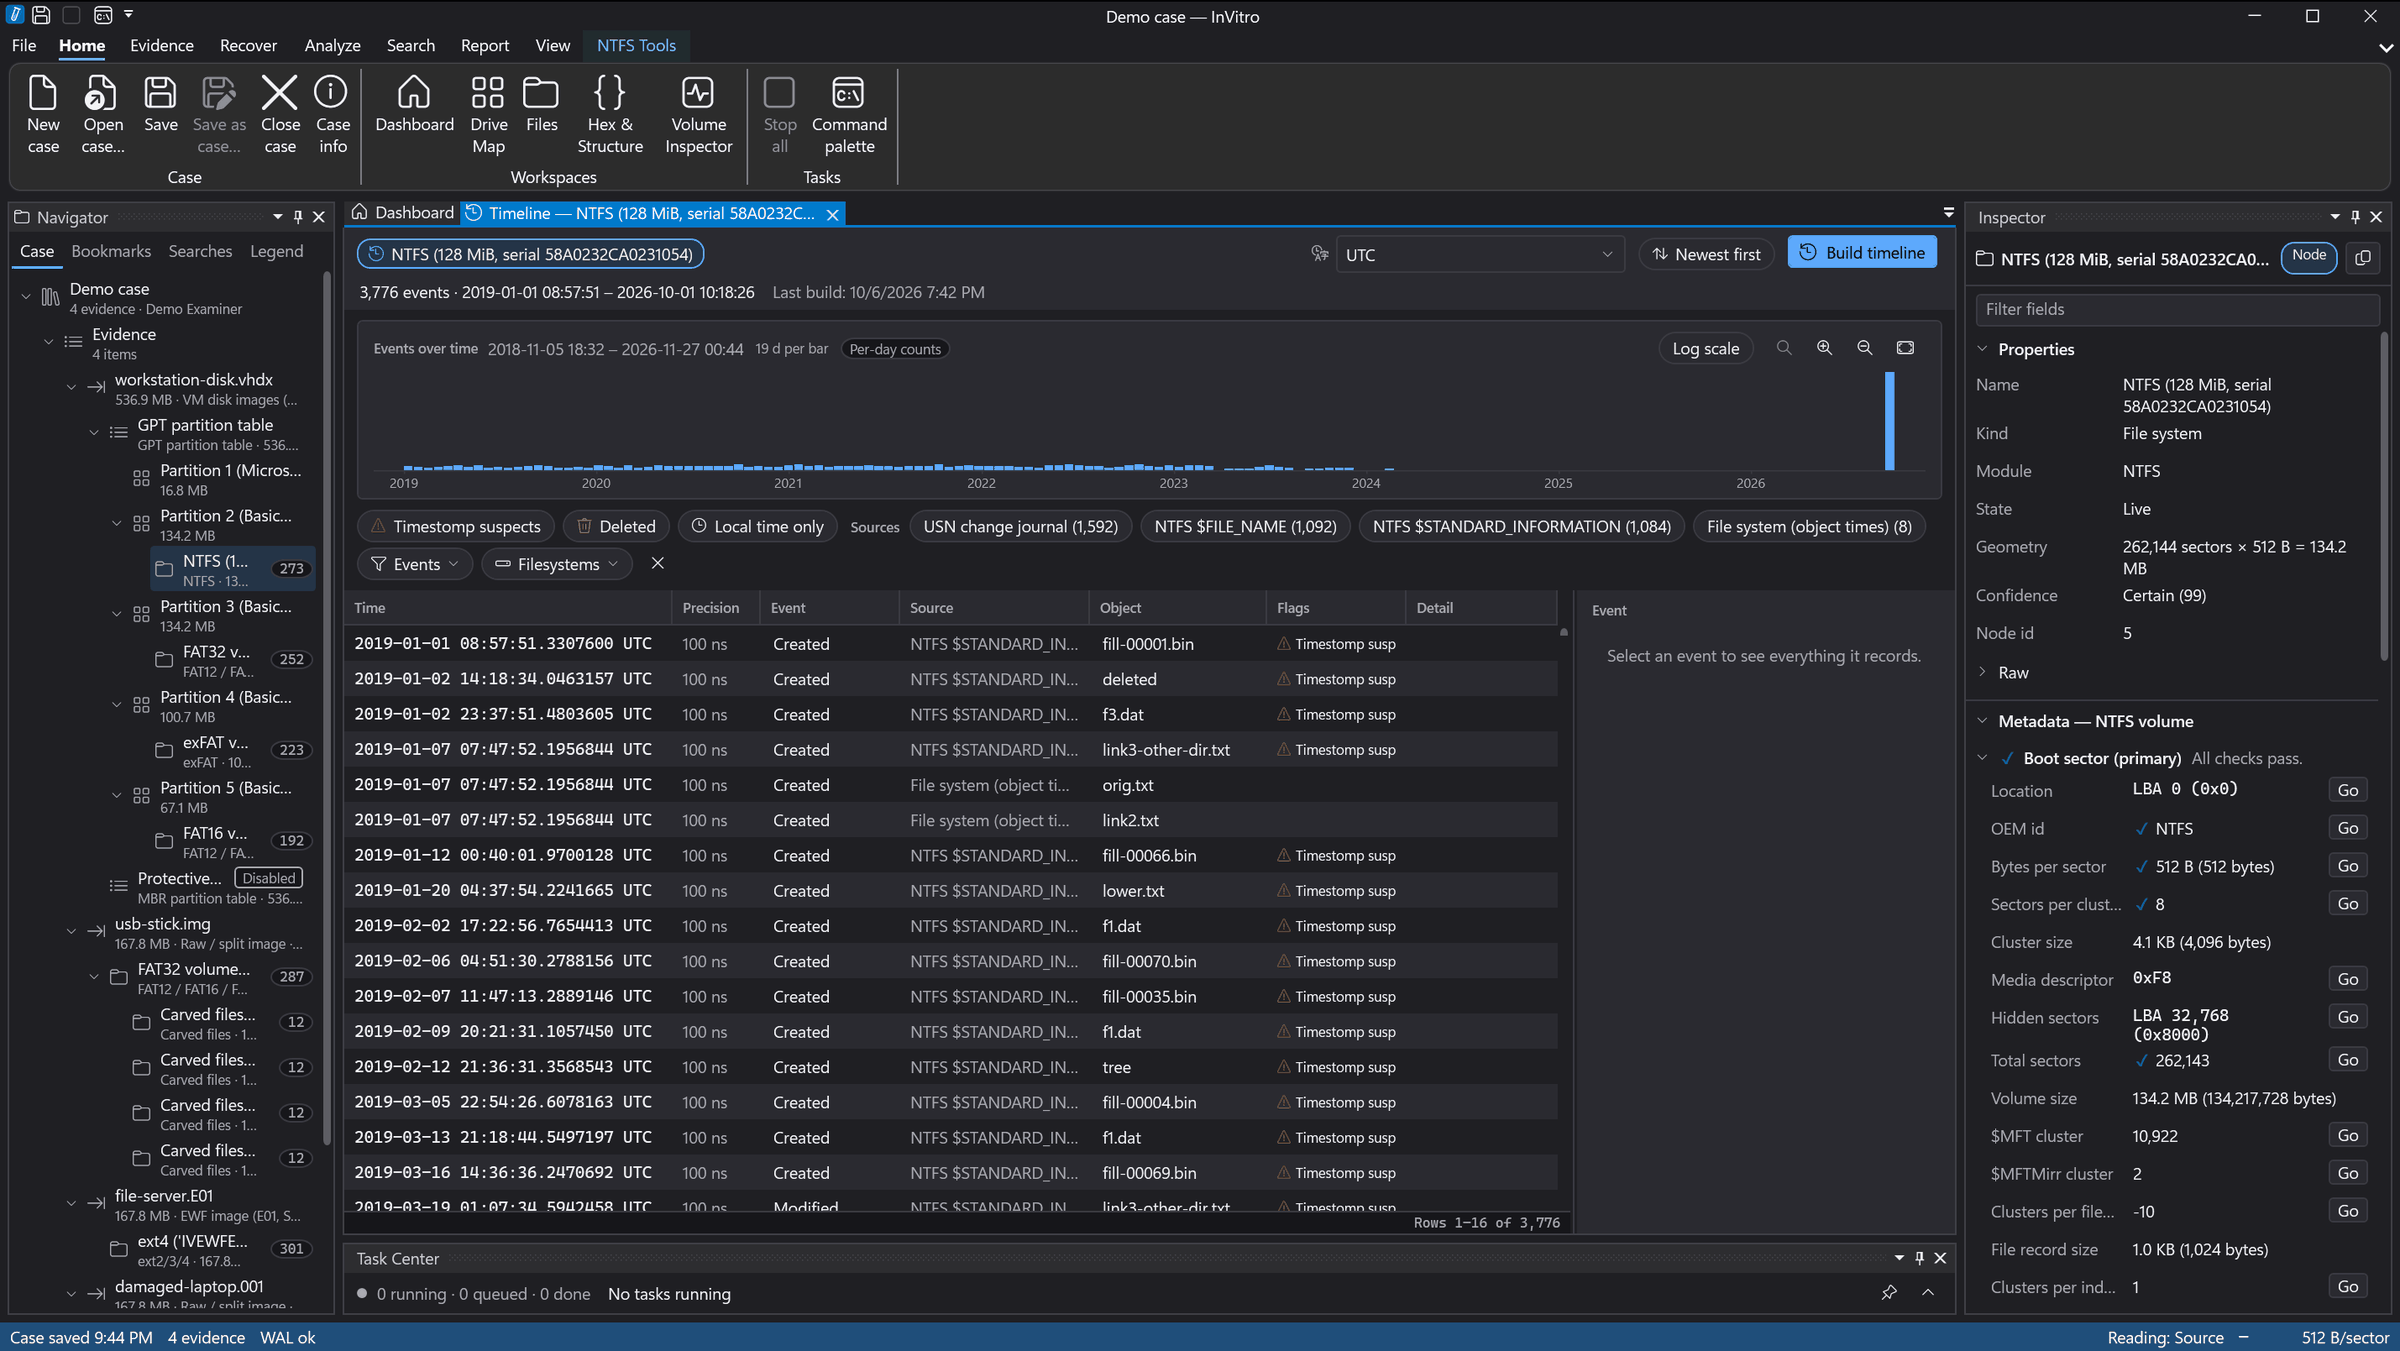2400x1351 pixels.
Task: Expand the Raw section in Inspector
Action: pos(1982,672)
